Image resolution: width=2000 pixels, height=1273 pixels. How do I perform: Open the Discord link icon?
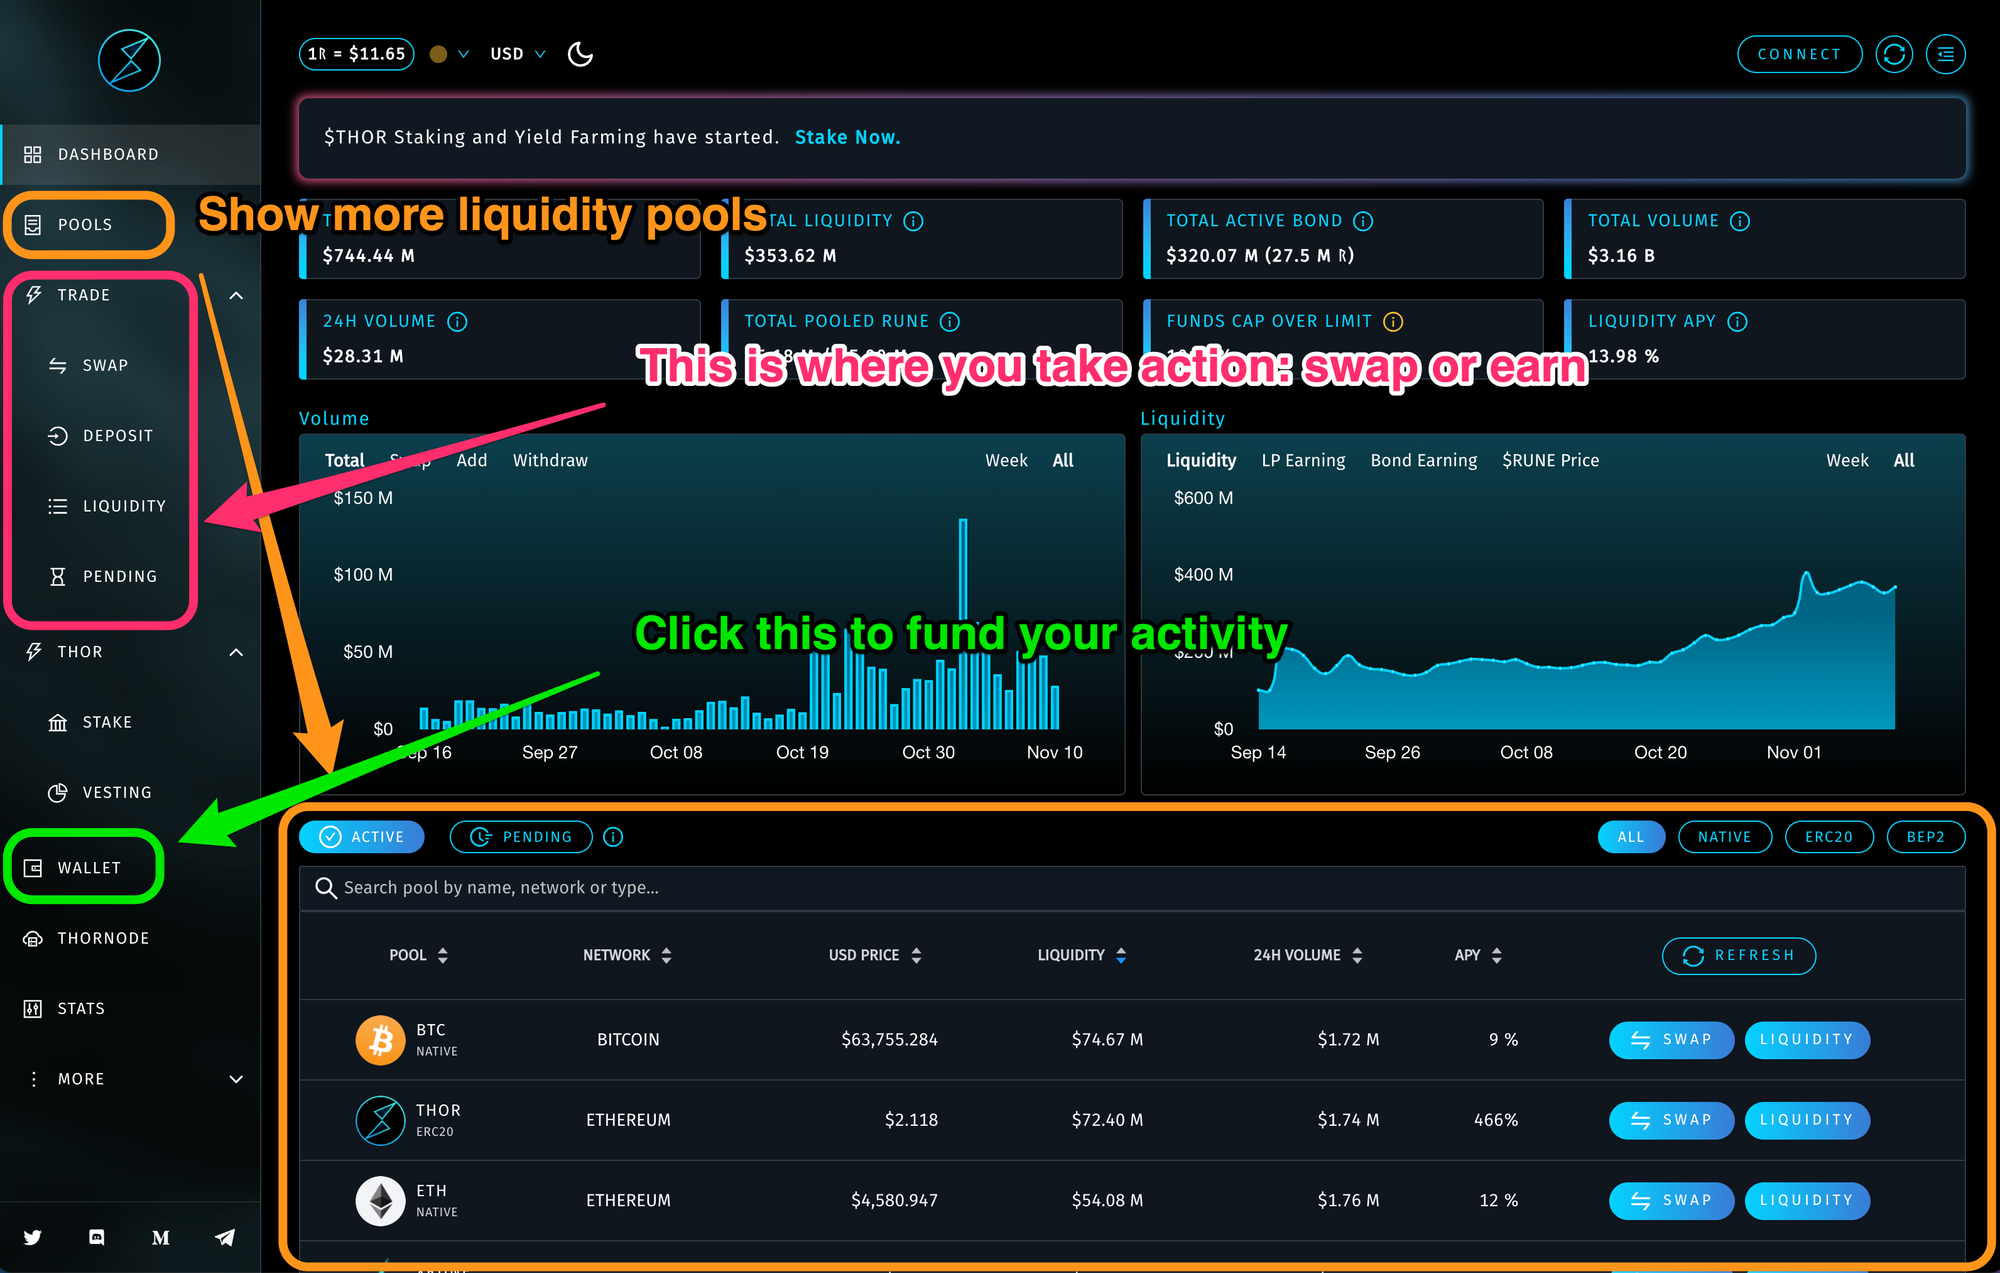pos(97,1237)
